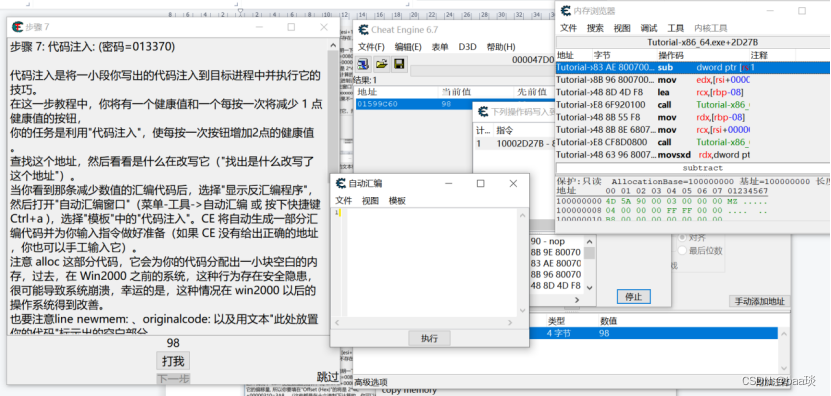Open 视图 menu in 内存浏览器
831x396 pixels.
[622, 28]
